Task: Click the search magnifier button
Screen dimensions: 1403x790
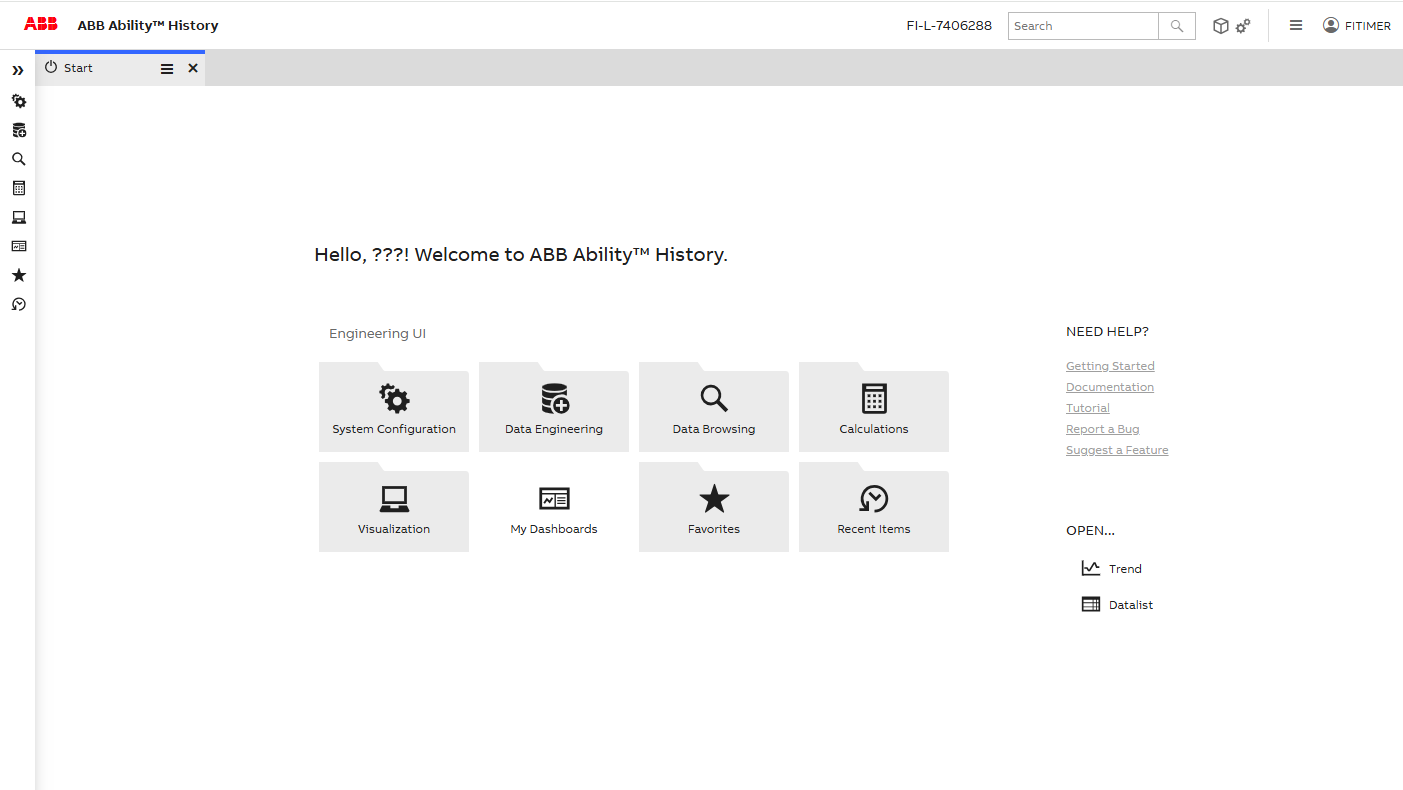Action: (1177, 26)
